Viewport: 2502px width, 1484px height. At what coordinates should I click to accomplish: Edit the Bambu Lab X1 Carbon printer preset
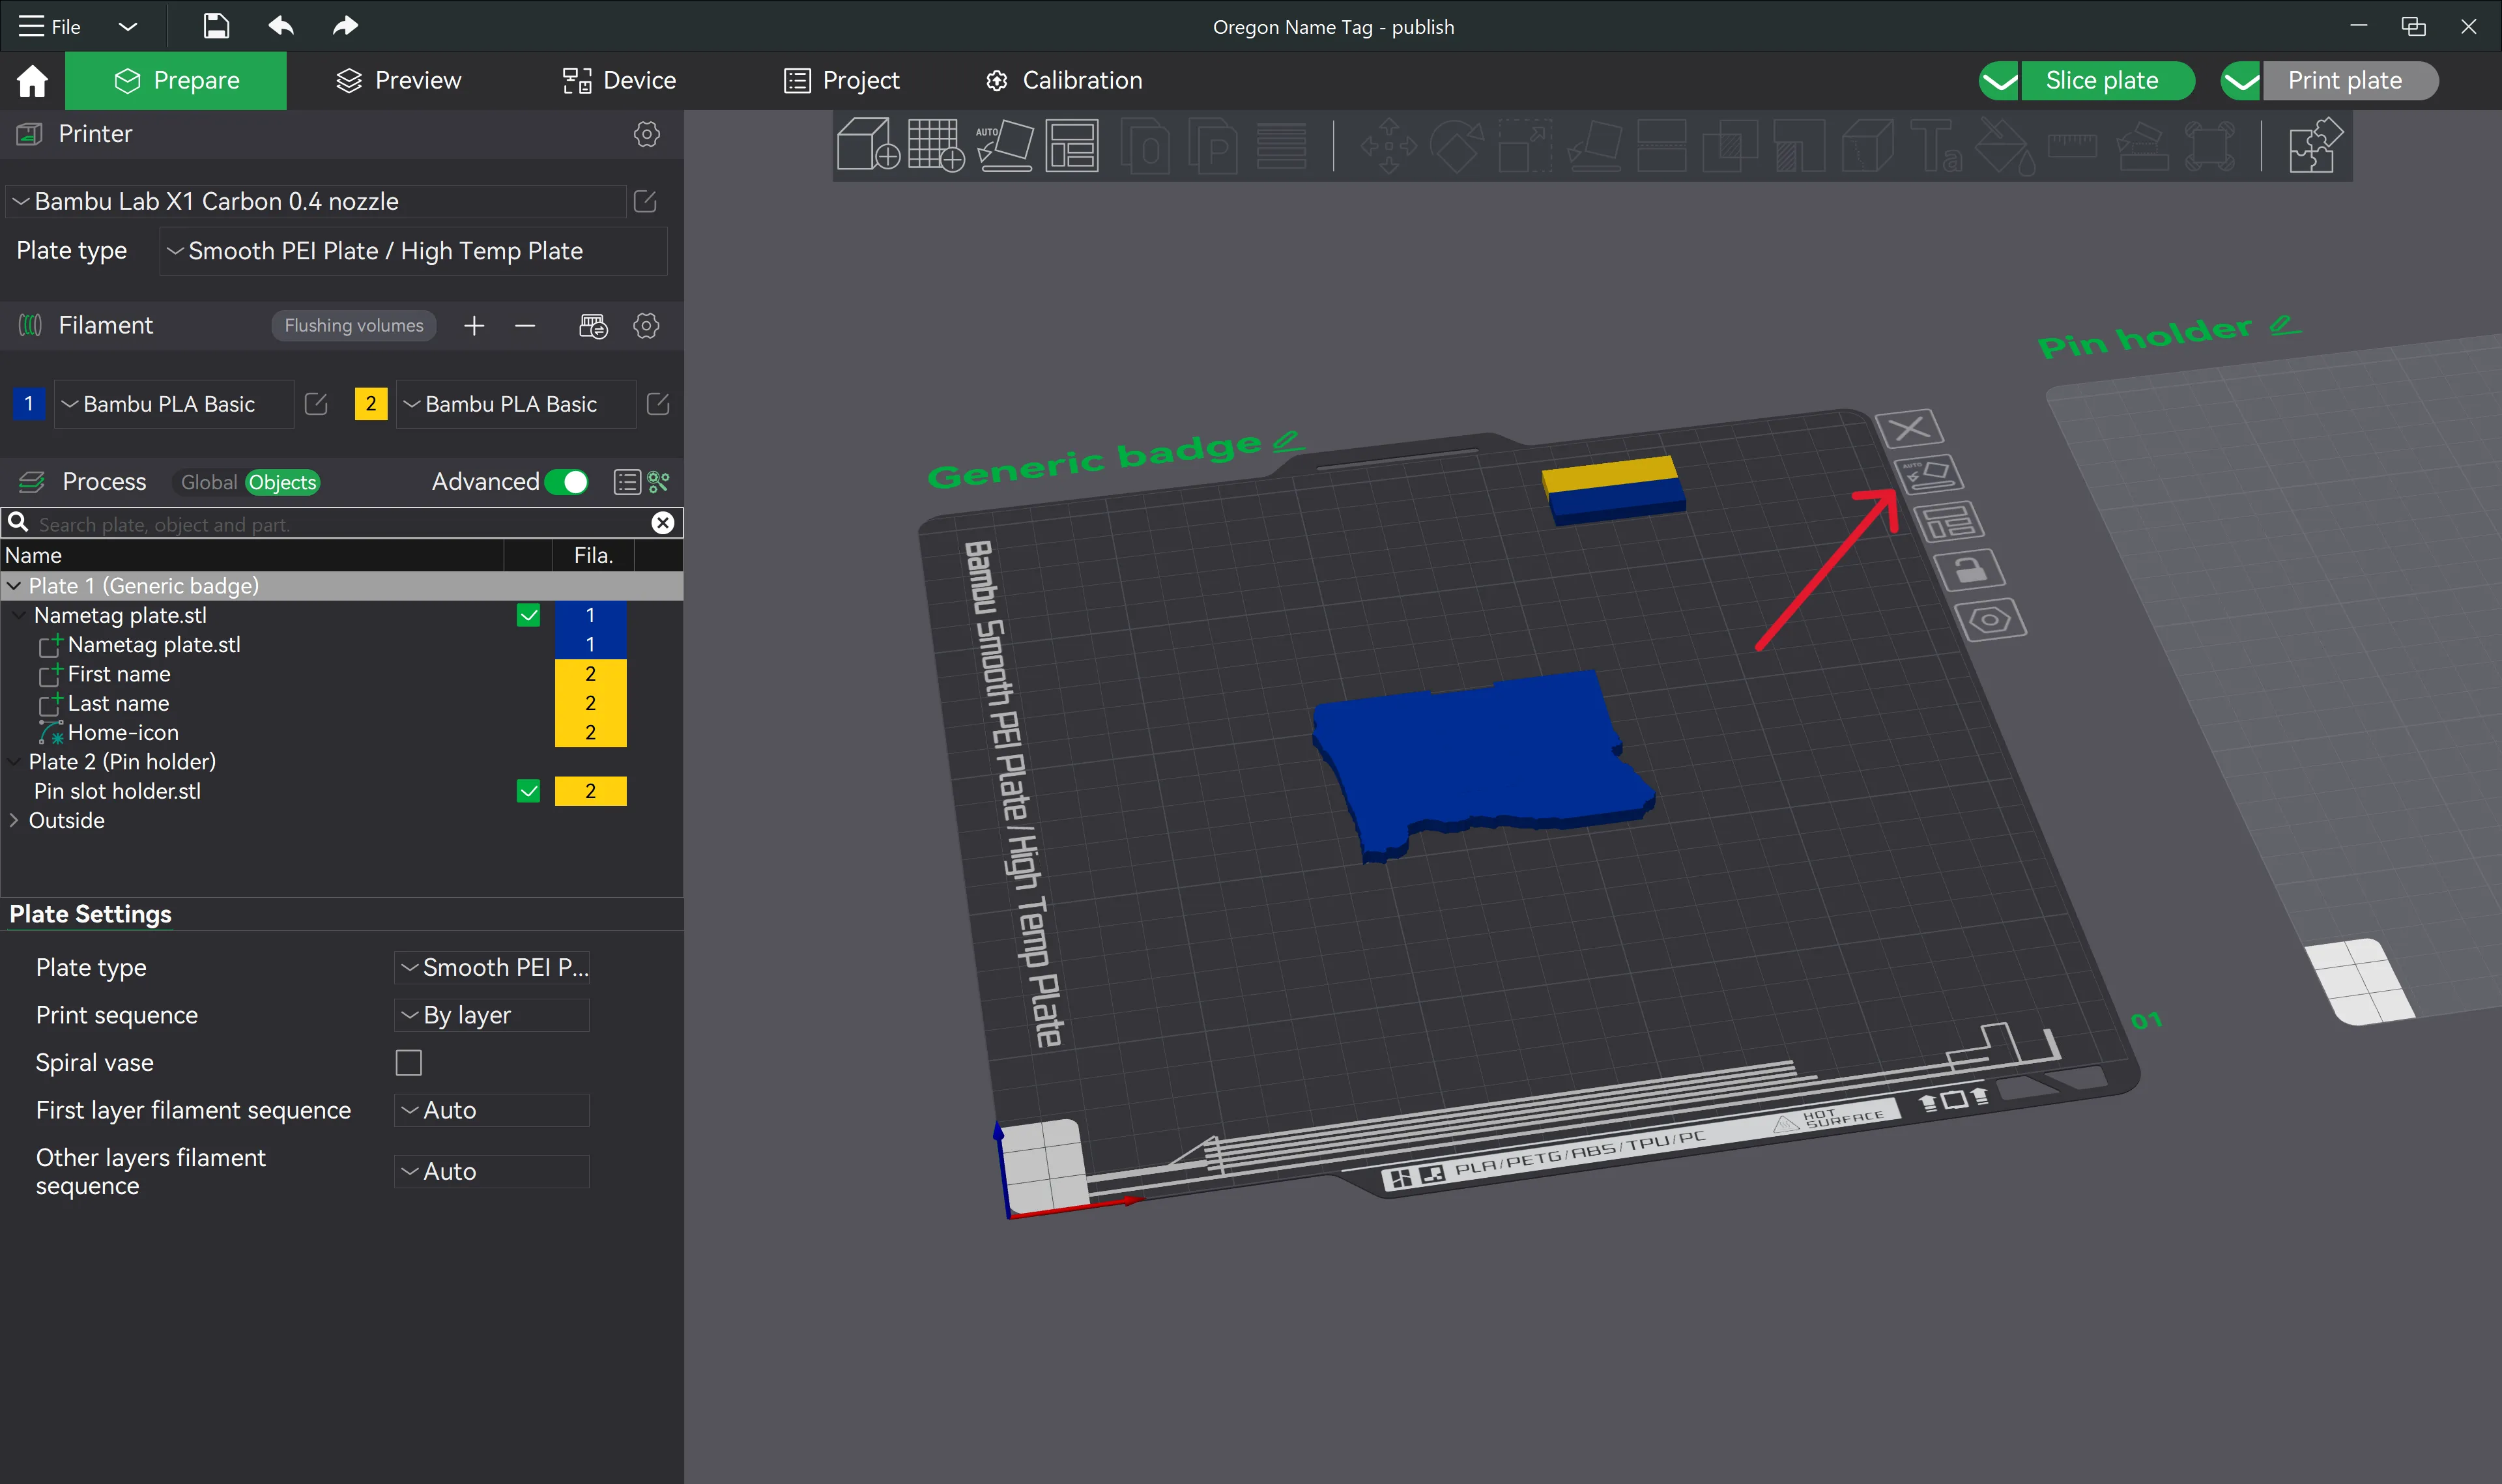[x=645, y=202]
